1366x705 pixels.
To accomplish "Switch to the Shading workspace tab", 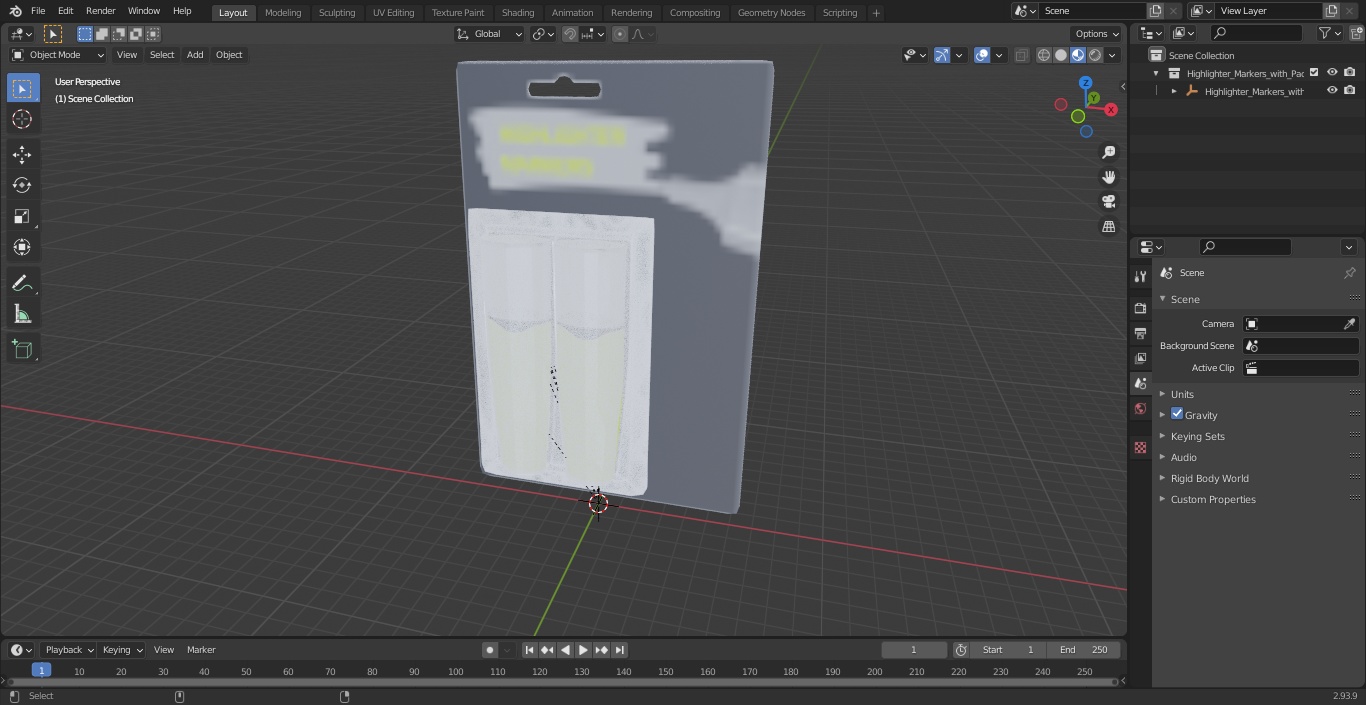I will [x=517, y=13].
